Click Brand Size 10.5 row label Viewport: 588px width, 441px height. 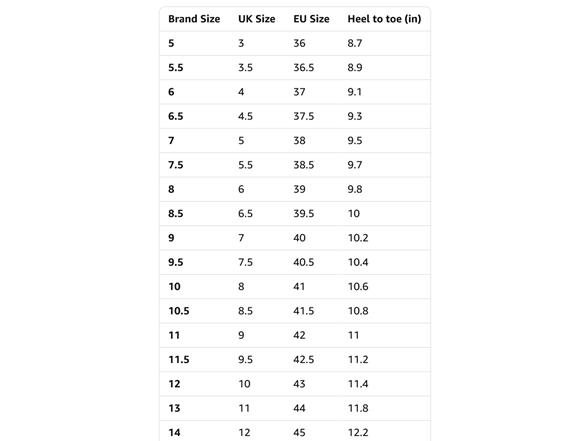point(178,311)
